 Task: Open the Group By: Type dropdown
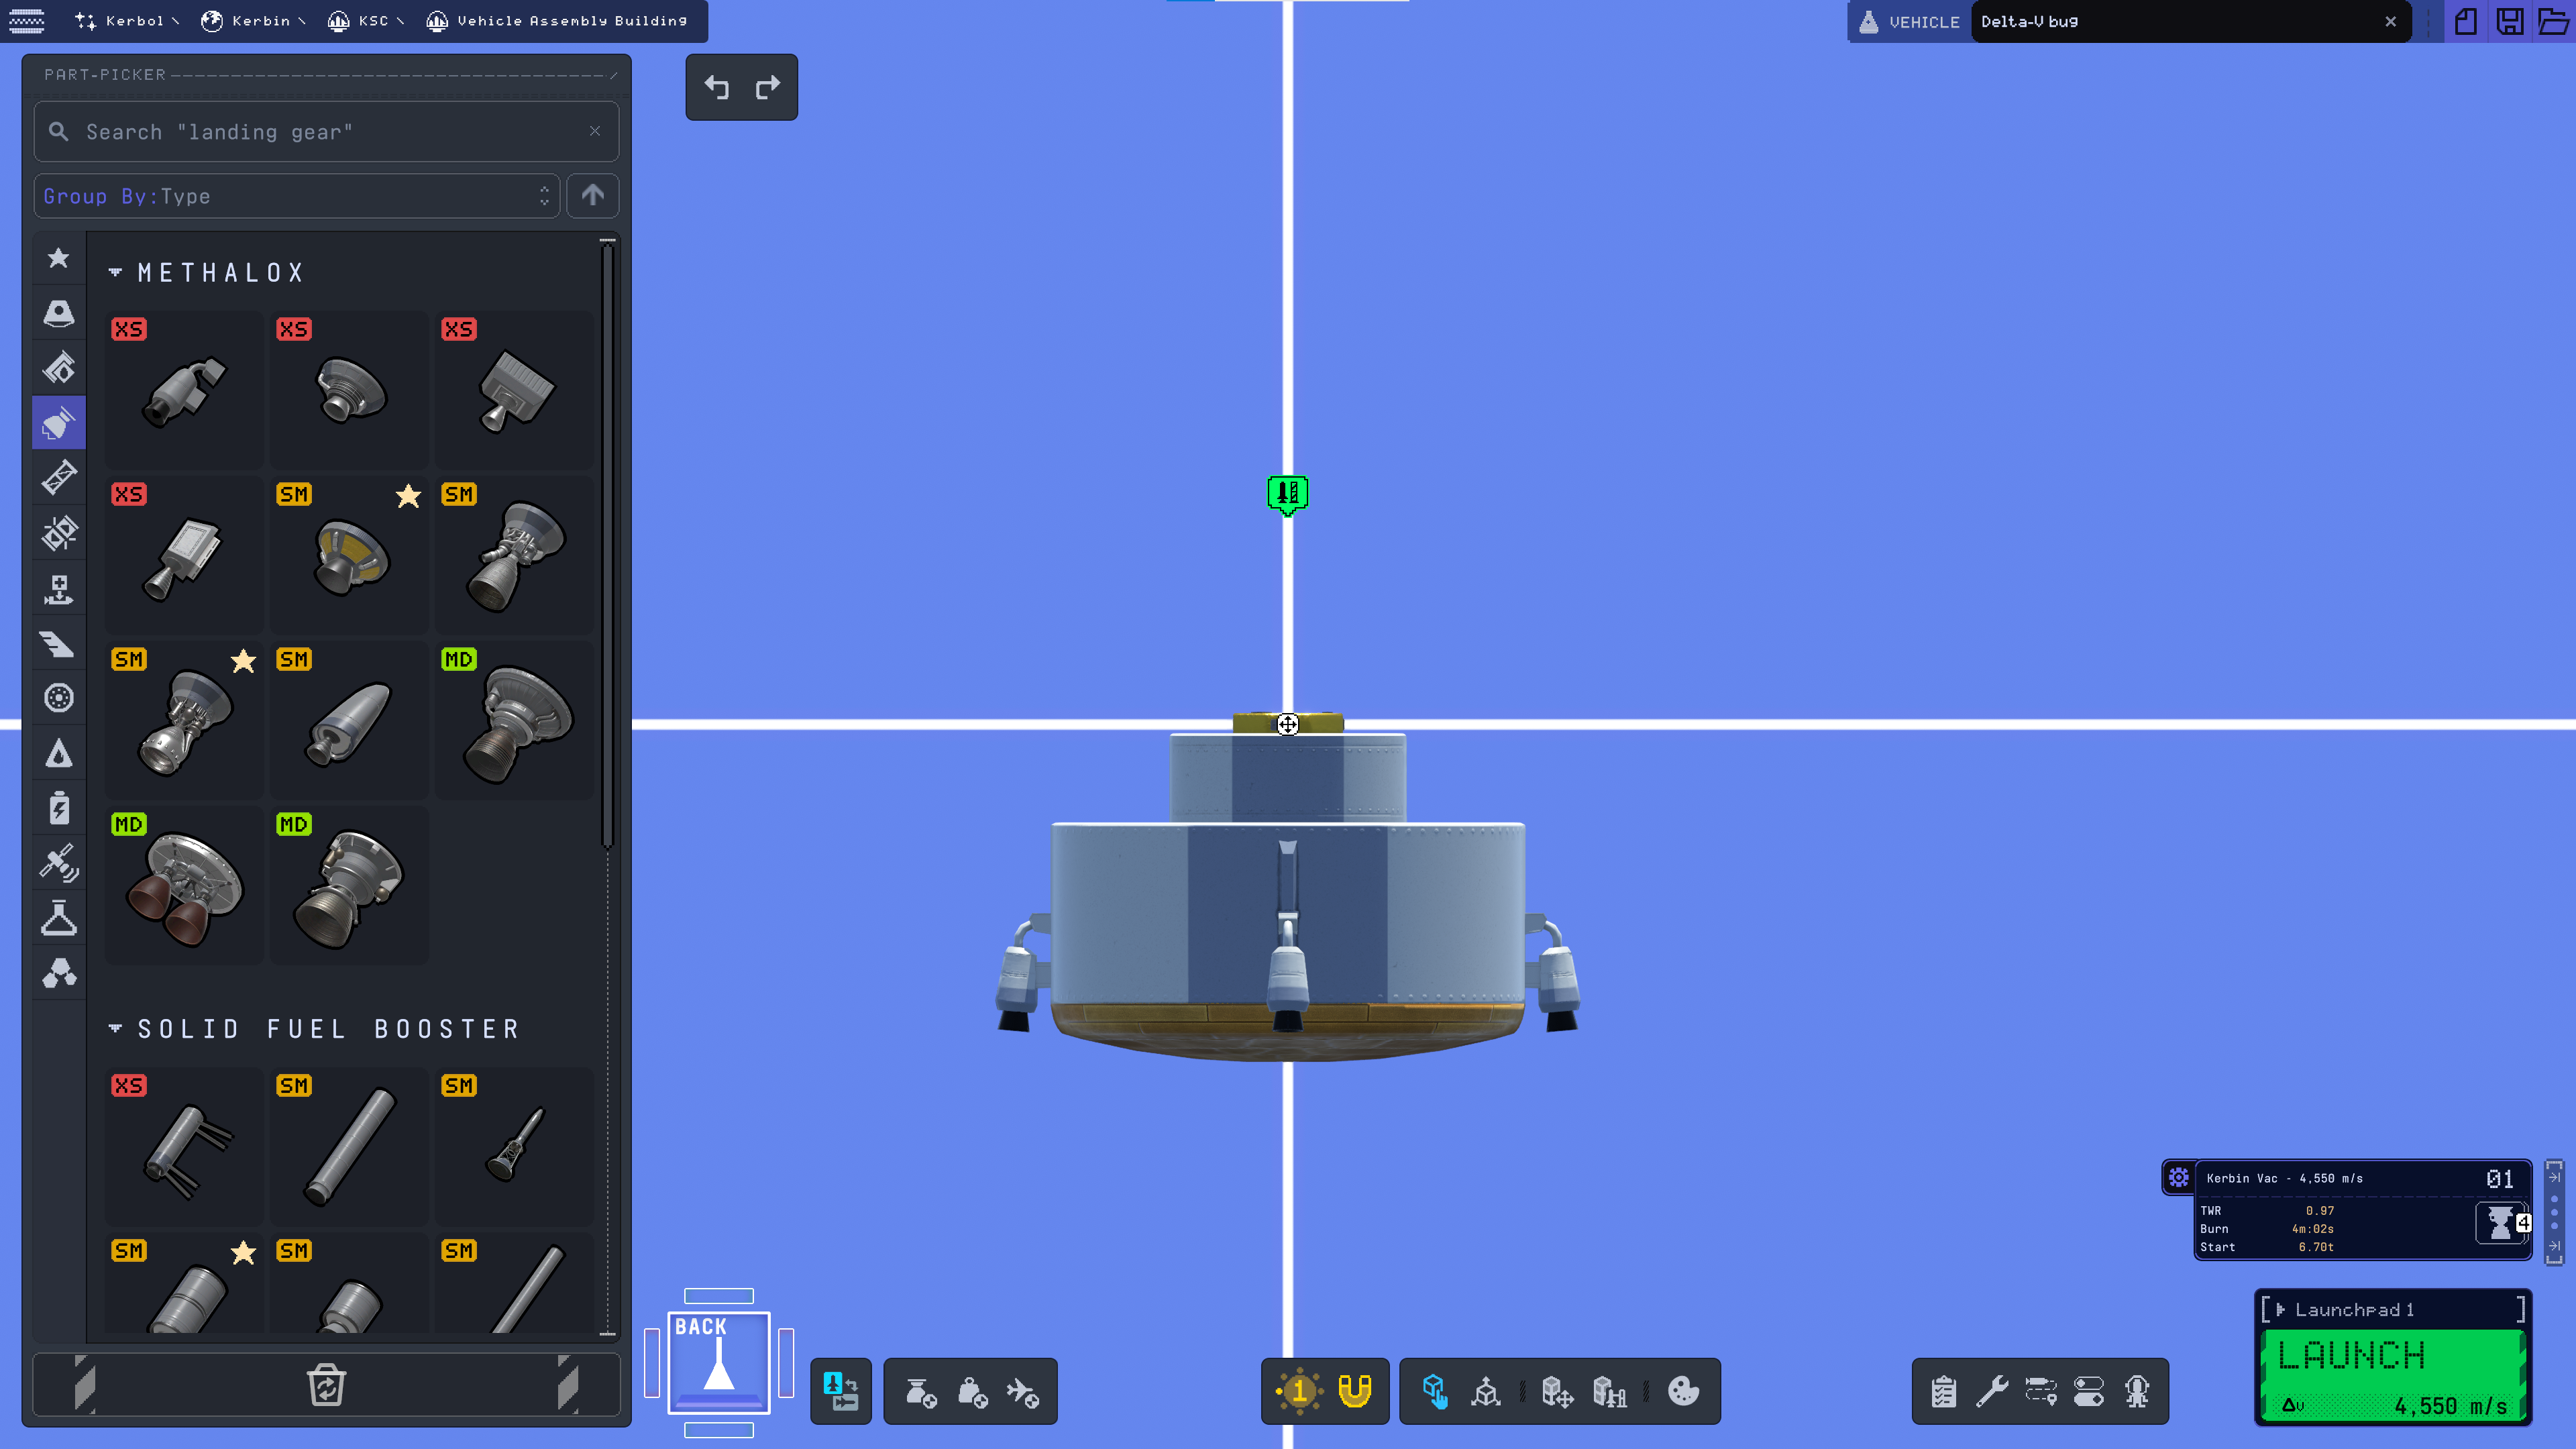(x=297, y=196)
